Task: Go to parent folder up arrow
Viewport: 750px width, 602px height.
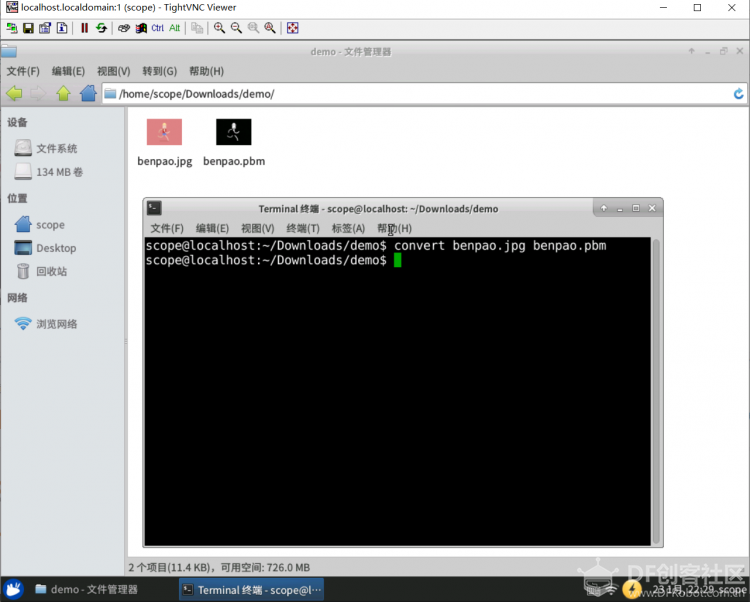Action: coord(63,93)
